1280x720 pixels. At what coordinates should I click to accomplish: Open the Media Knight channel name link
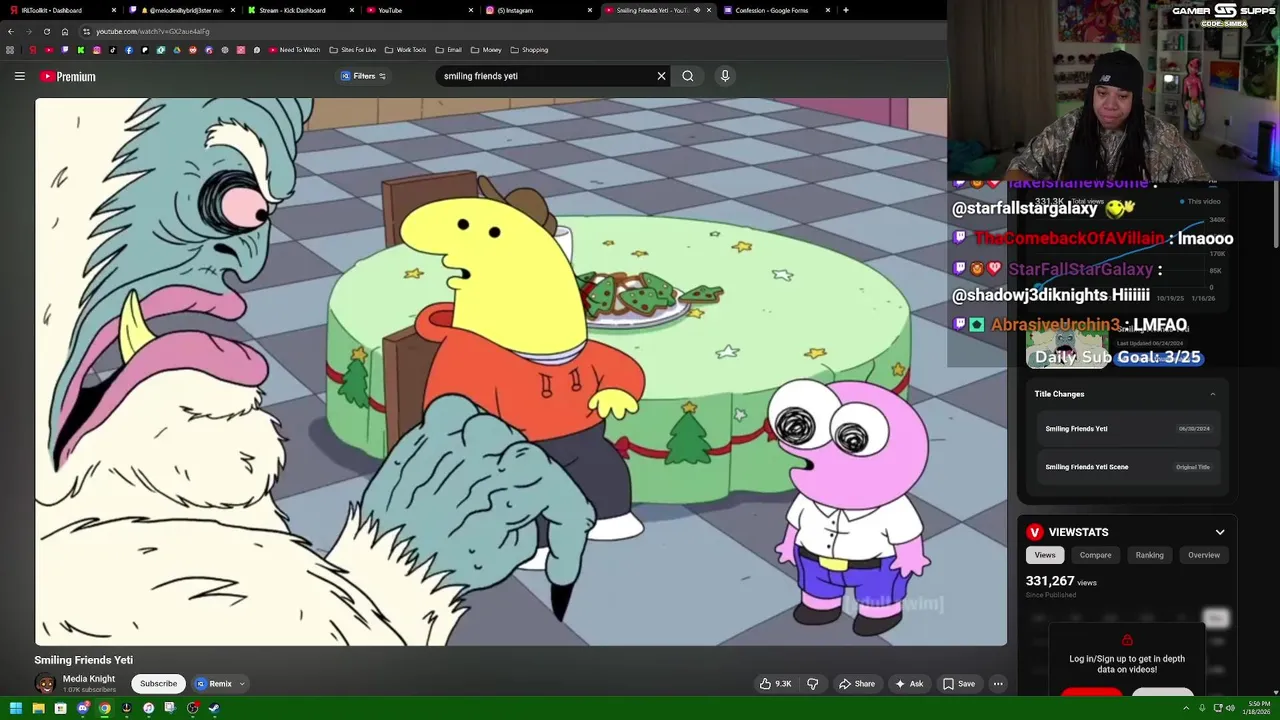(x=89, y=679)
